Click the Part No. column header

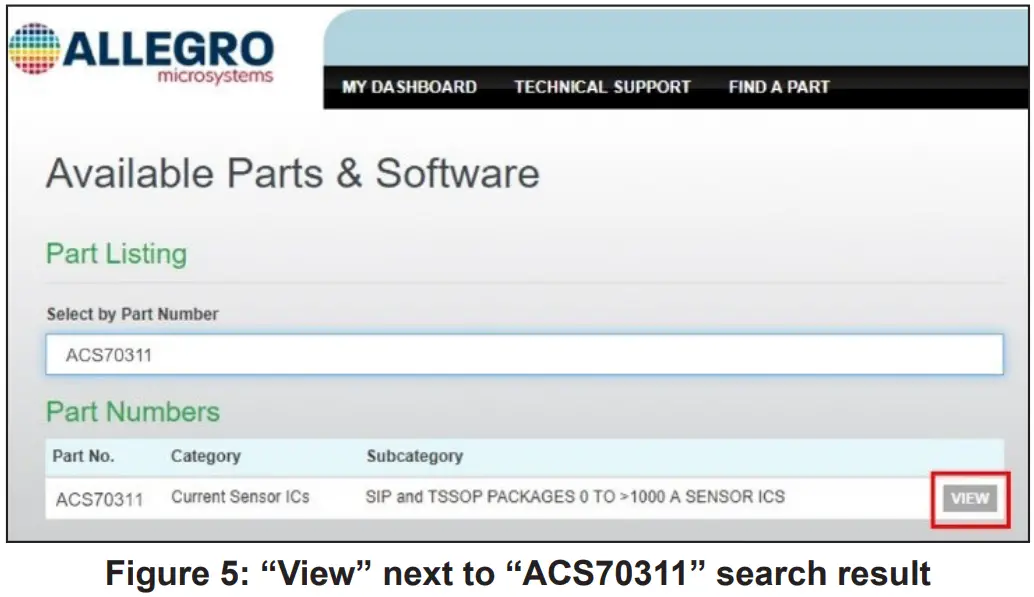(83, 456)
